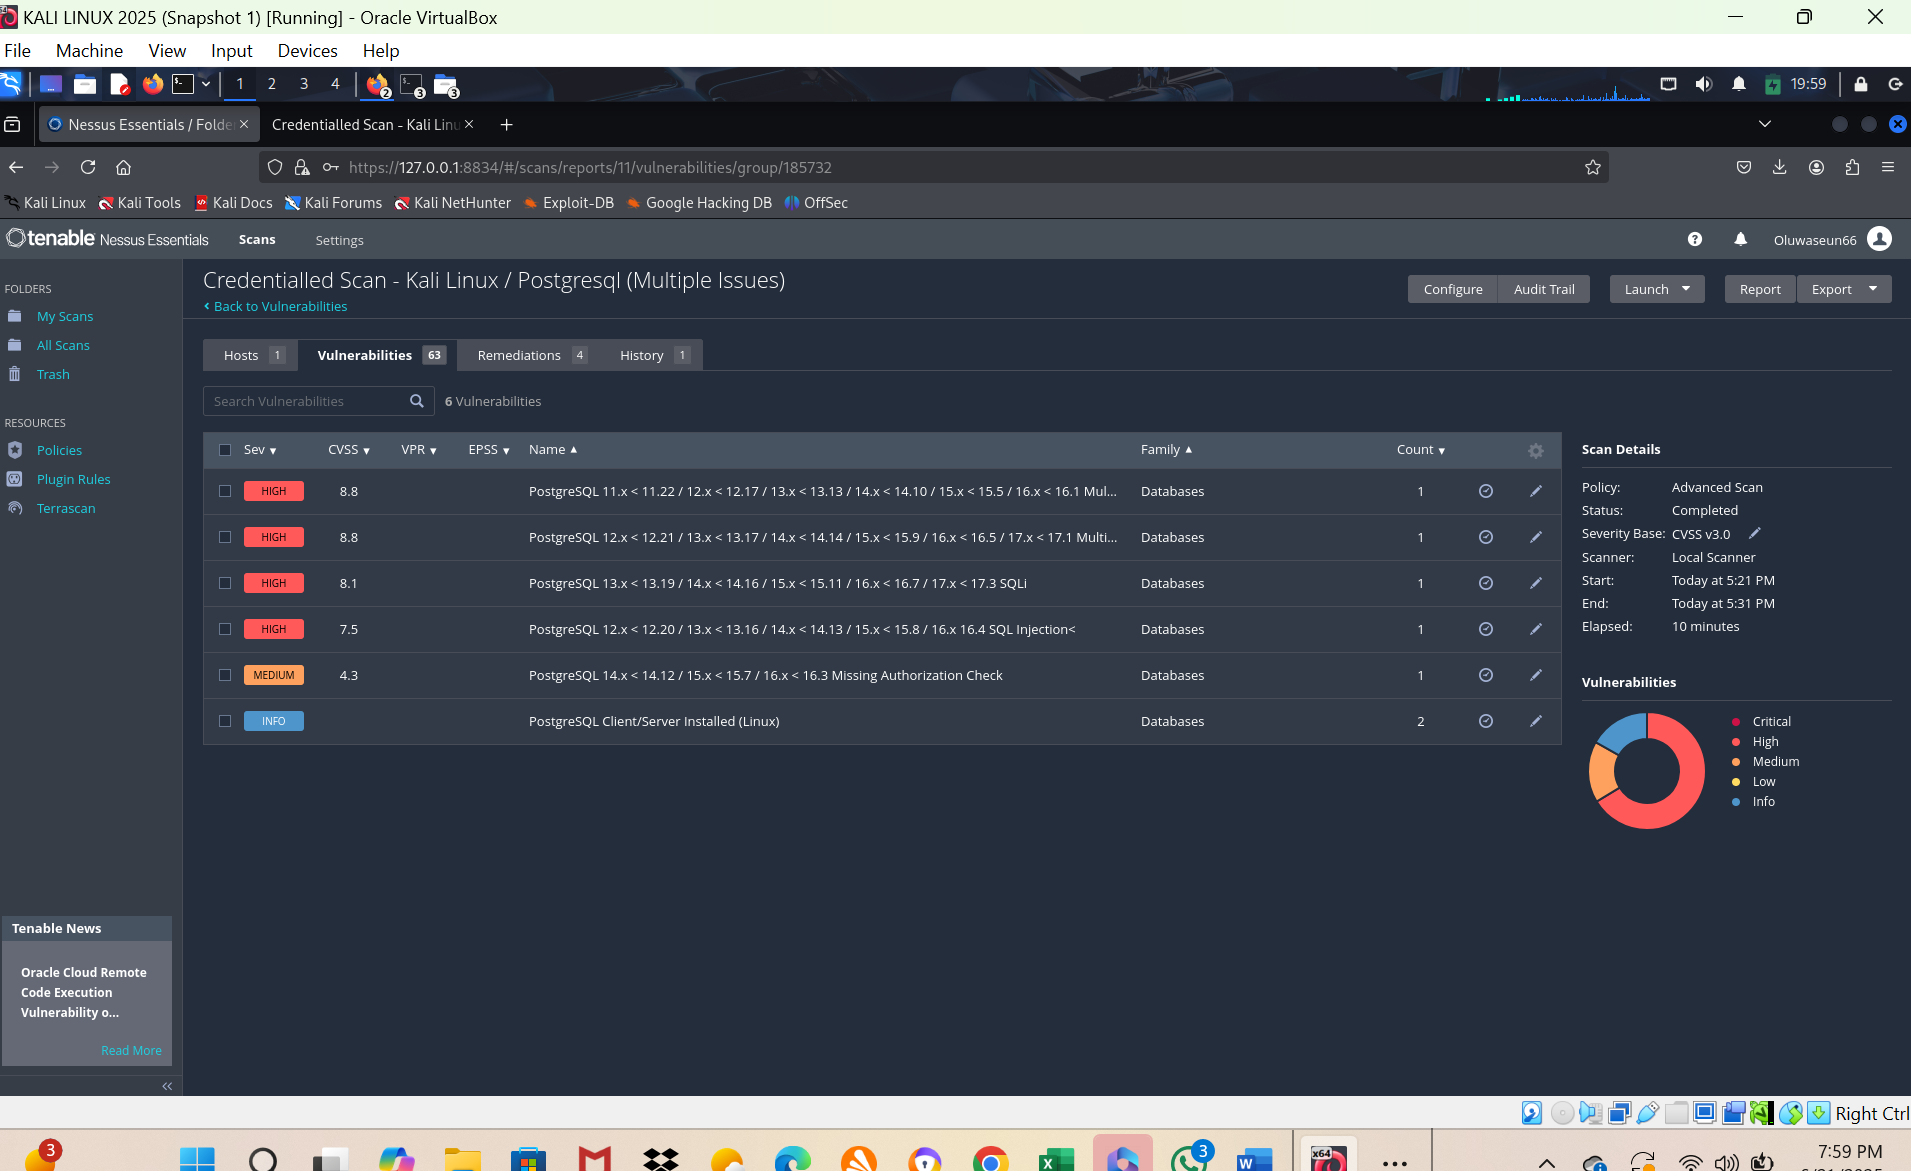Image resolution: width=1911 pixels, height=1171 pixels.
Task: Reload the browser page
Action: [88, 167]
